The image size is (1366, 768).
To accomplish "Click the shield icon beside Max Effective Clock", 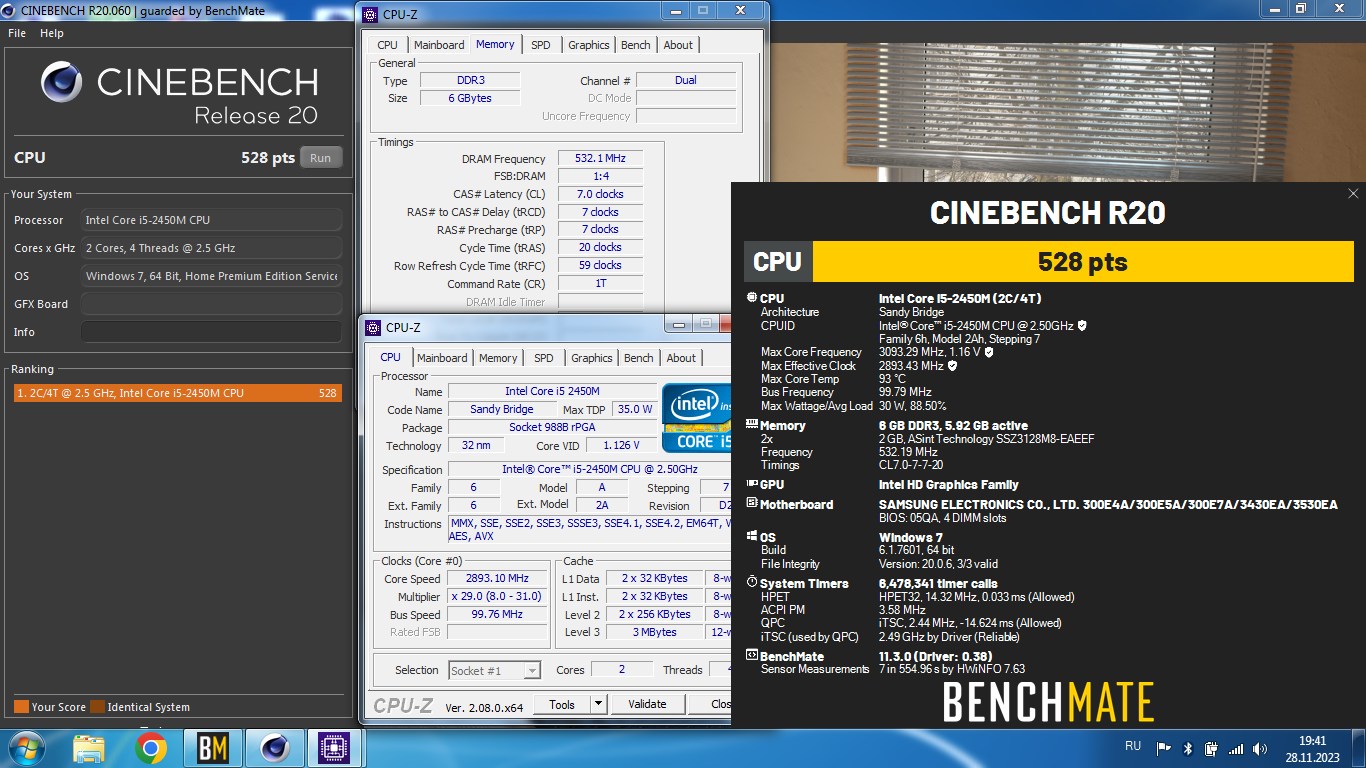I will tap(952, 366).
